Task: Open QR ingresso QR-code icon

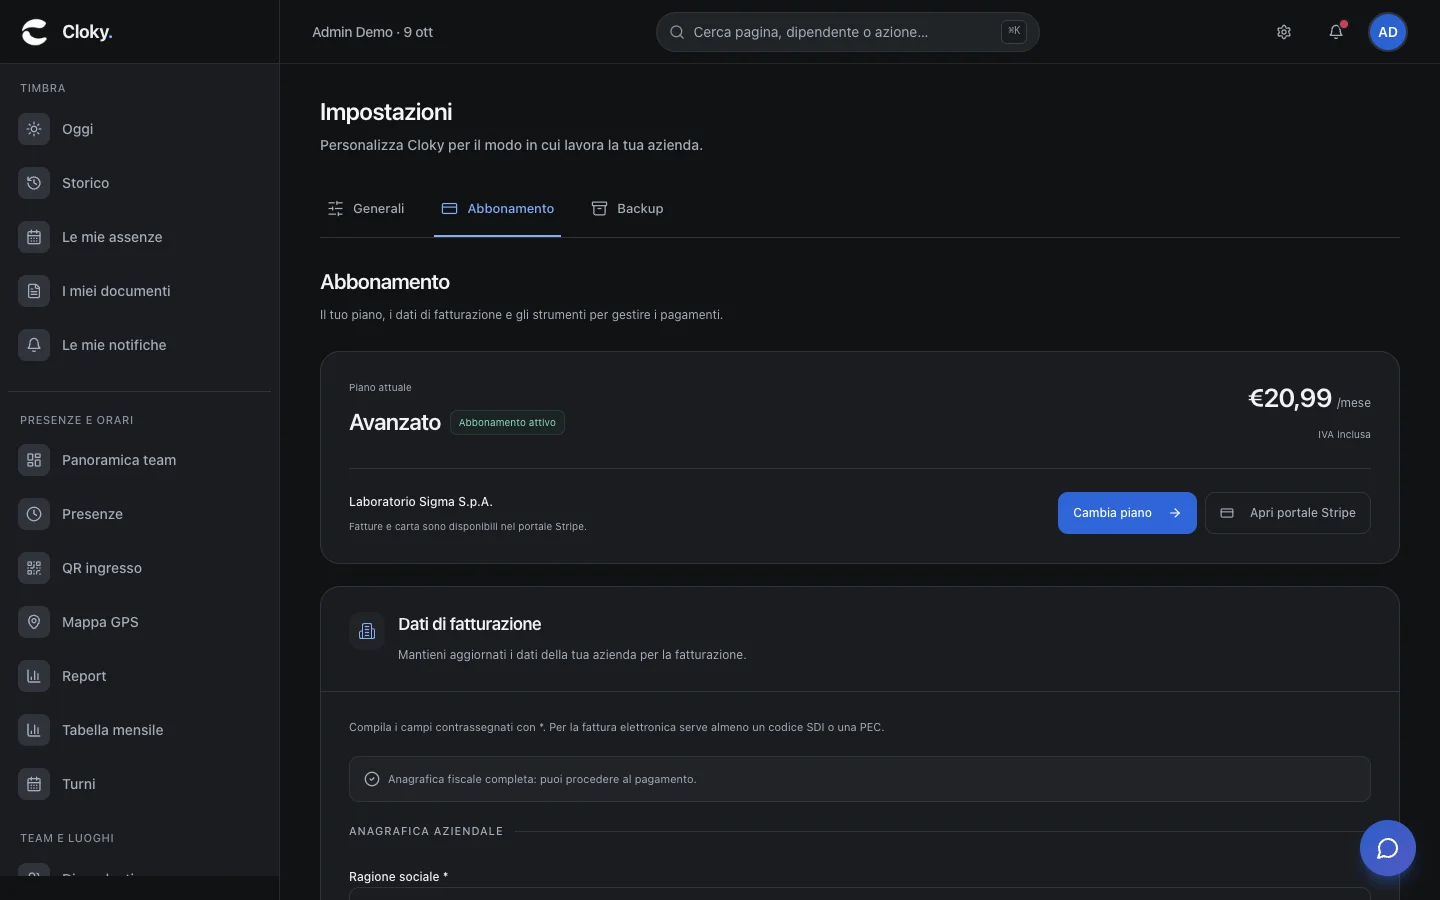Action: point(34,568)
